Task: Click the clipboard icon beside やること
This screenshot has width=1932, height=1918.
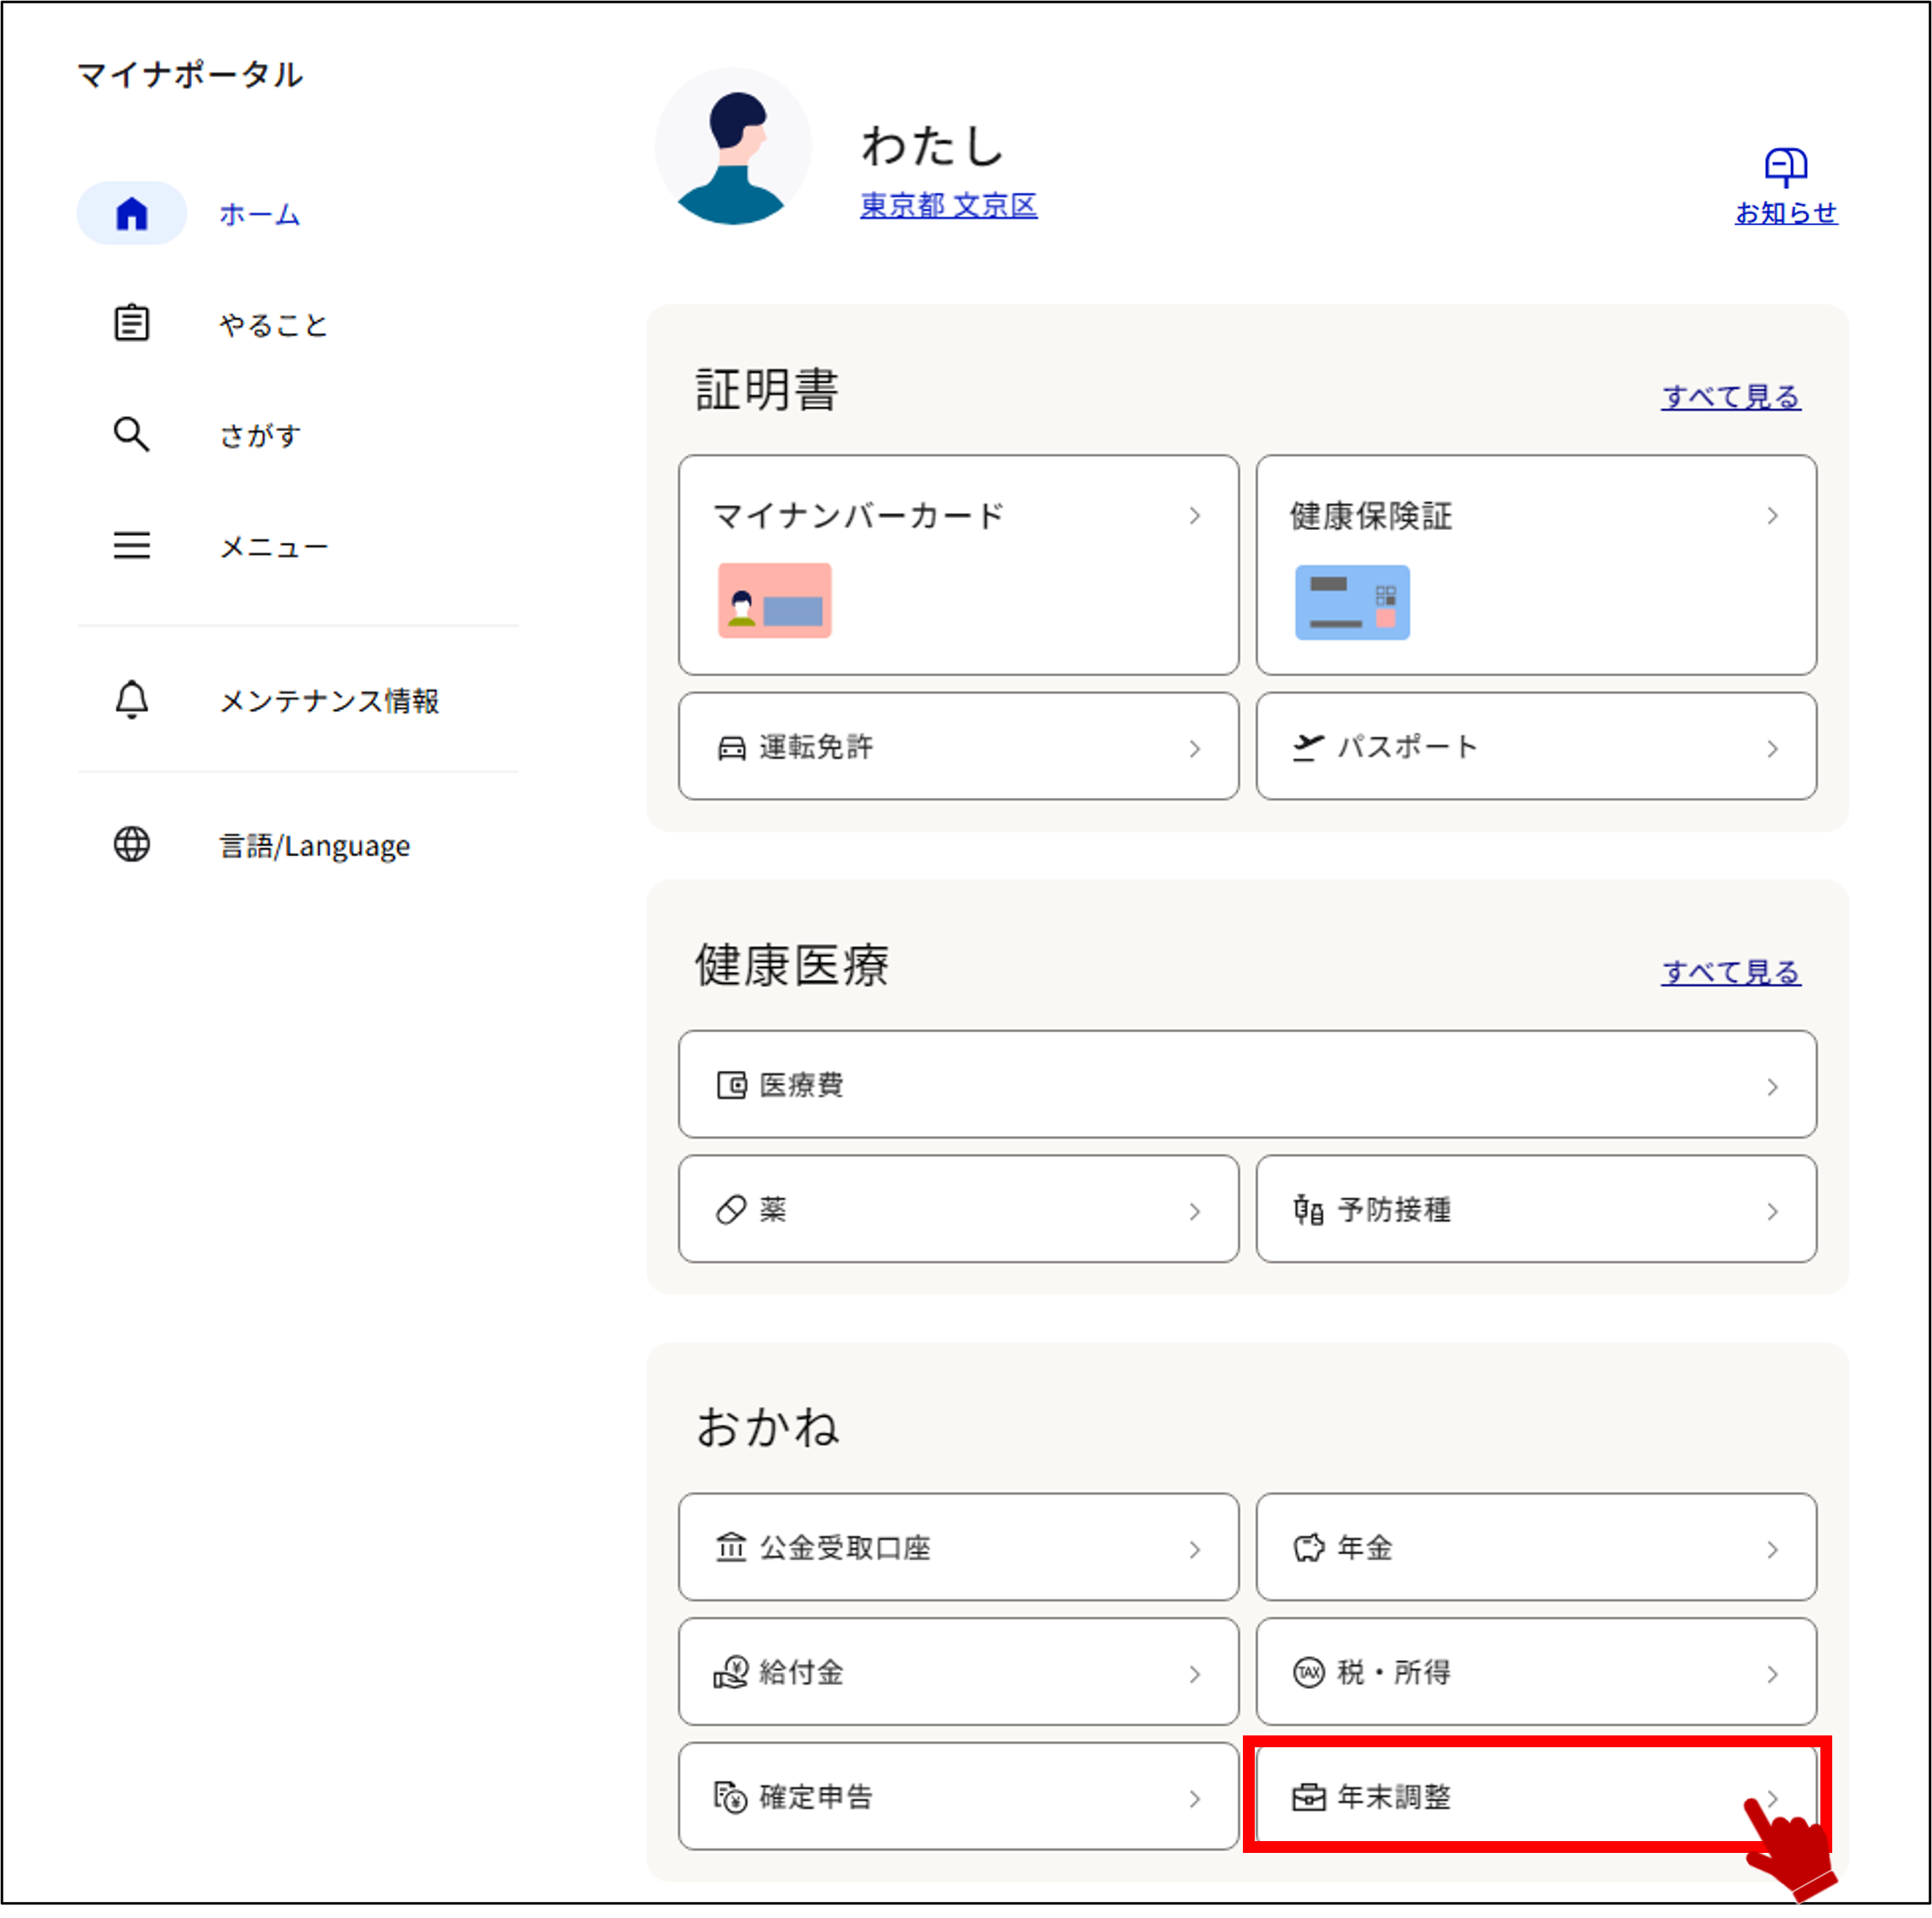Action: click(132, 324)
